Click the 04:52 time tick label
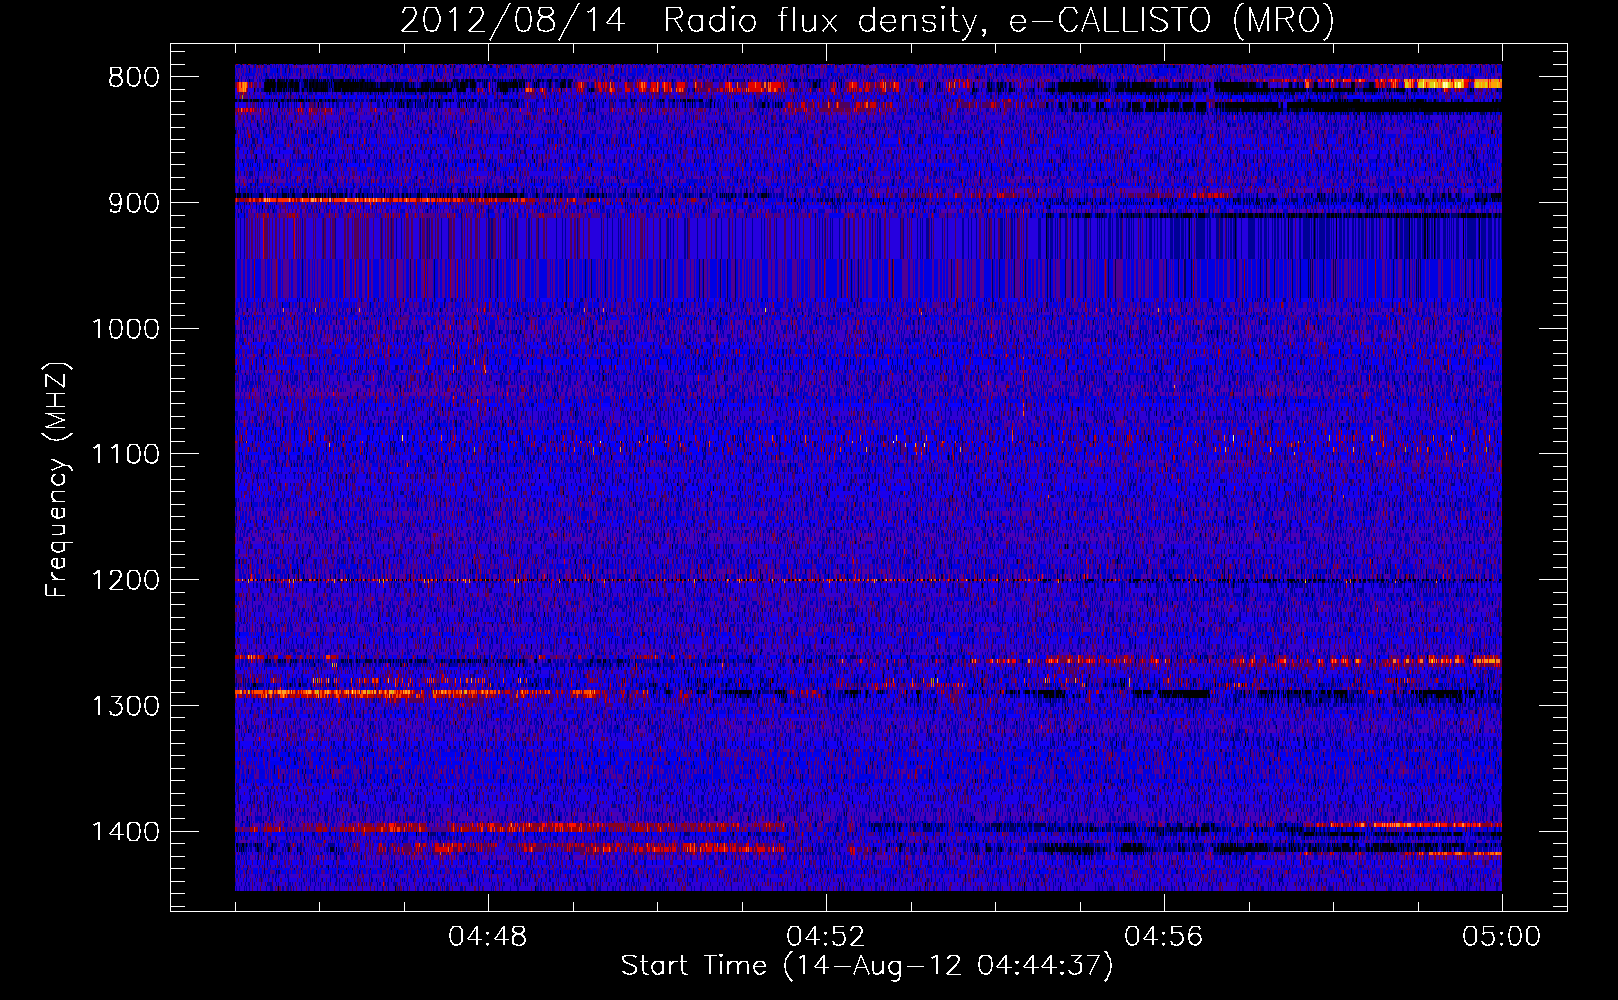The image size is (1618, 1000). coord(826,937)
